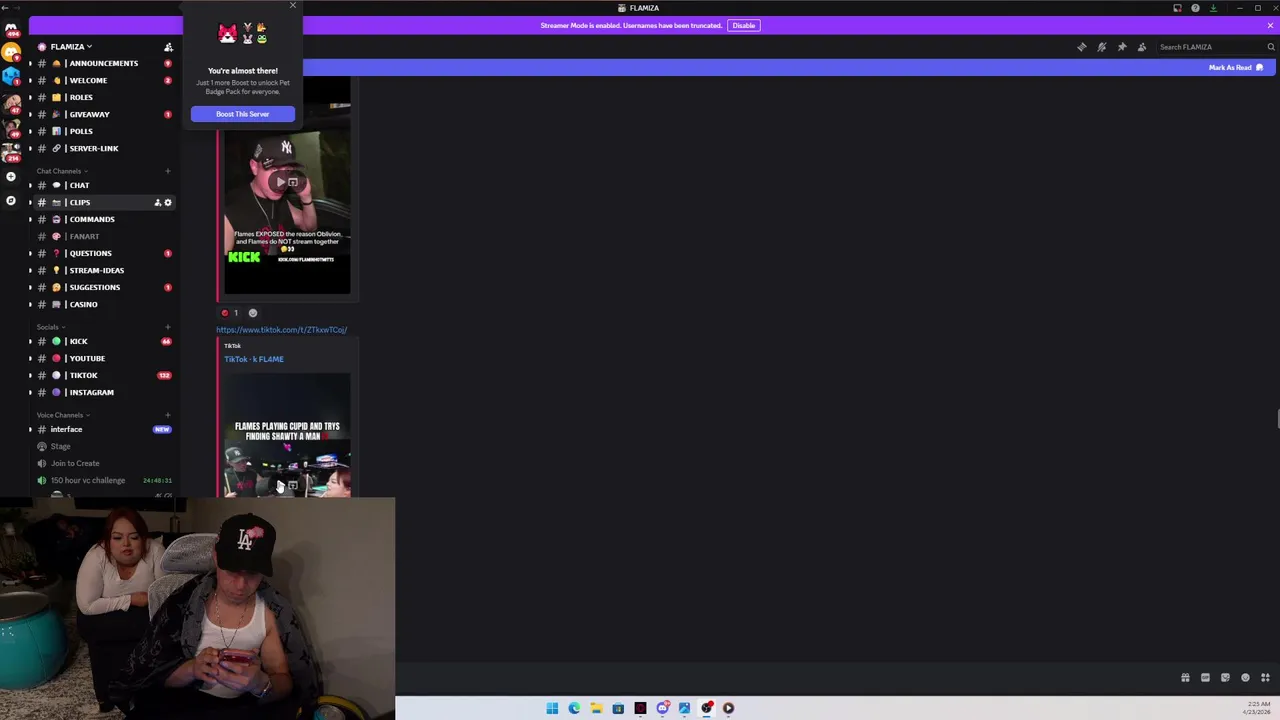Screen dimensions: 1280x720
Task: Collapse Socials category
Action: tap(50, 327)
